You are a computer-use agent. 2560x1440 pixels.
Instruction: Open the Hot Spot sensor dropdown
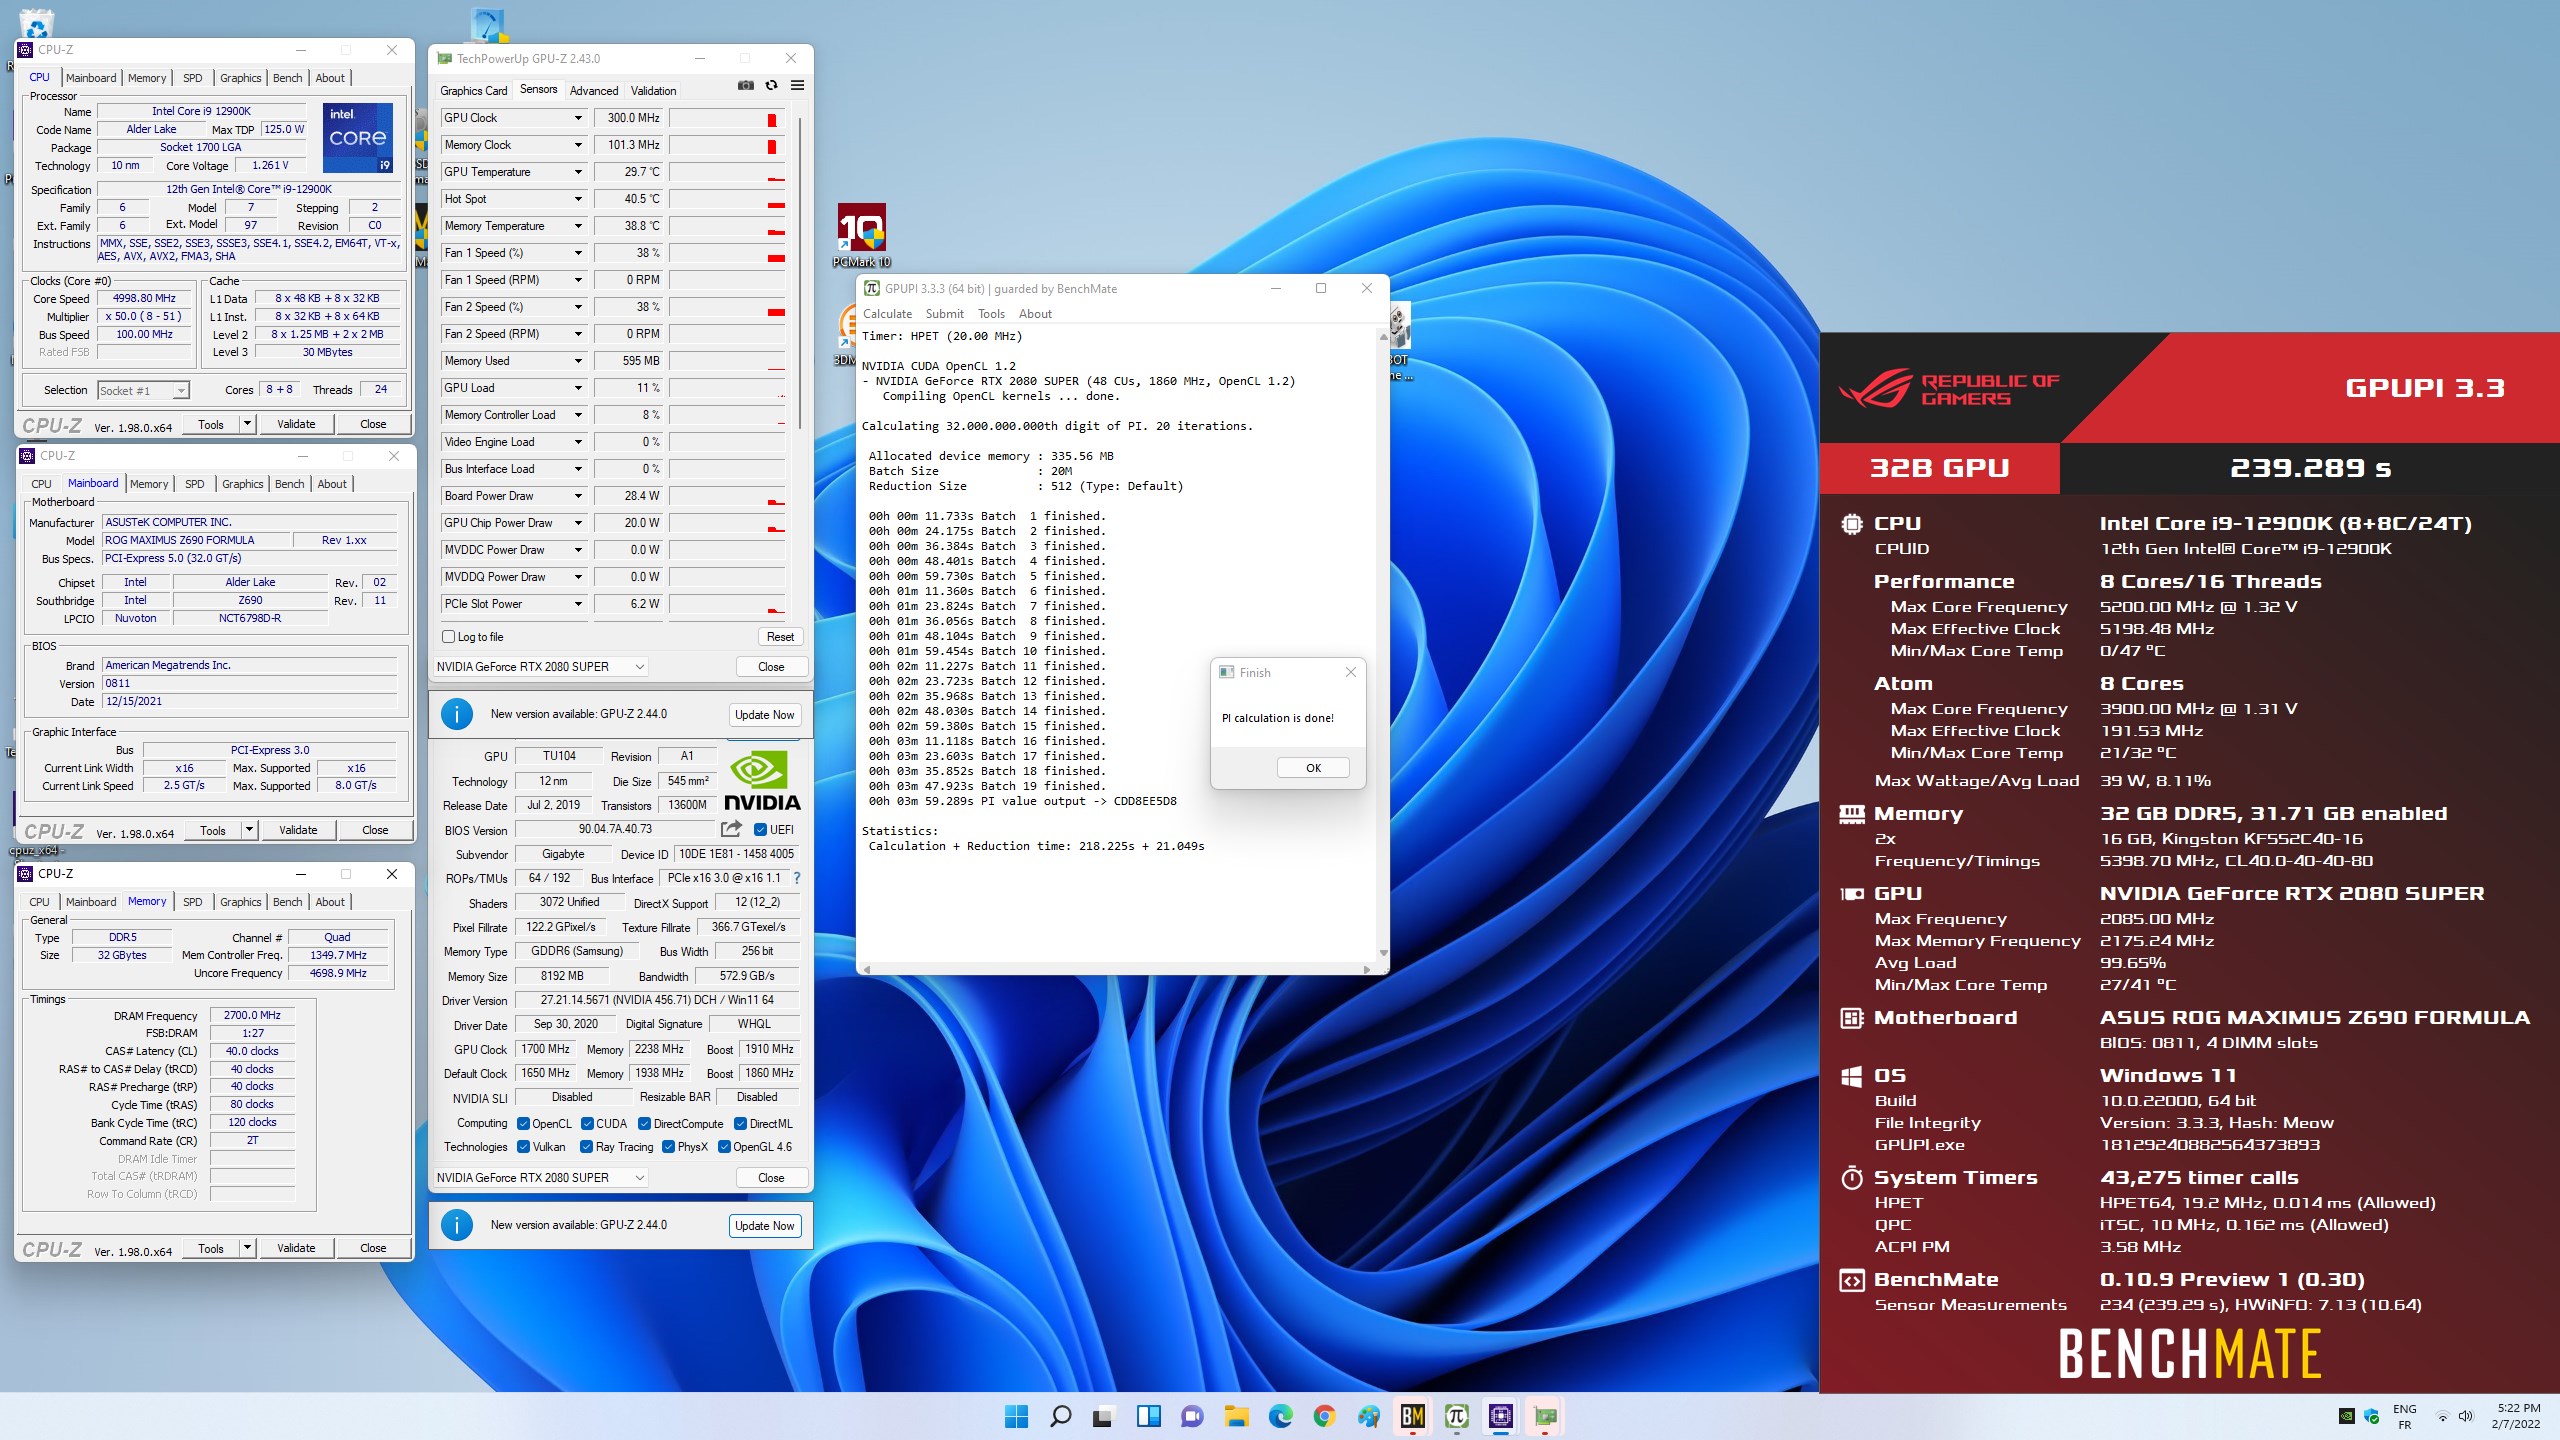(x=577, y=199)
